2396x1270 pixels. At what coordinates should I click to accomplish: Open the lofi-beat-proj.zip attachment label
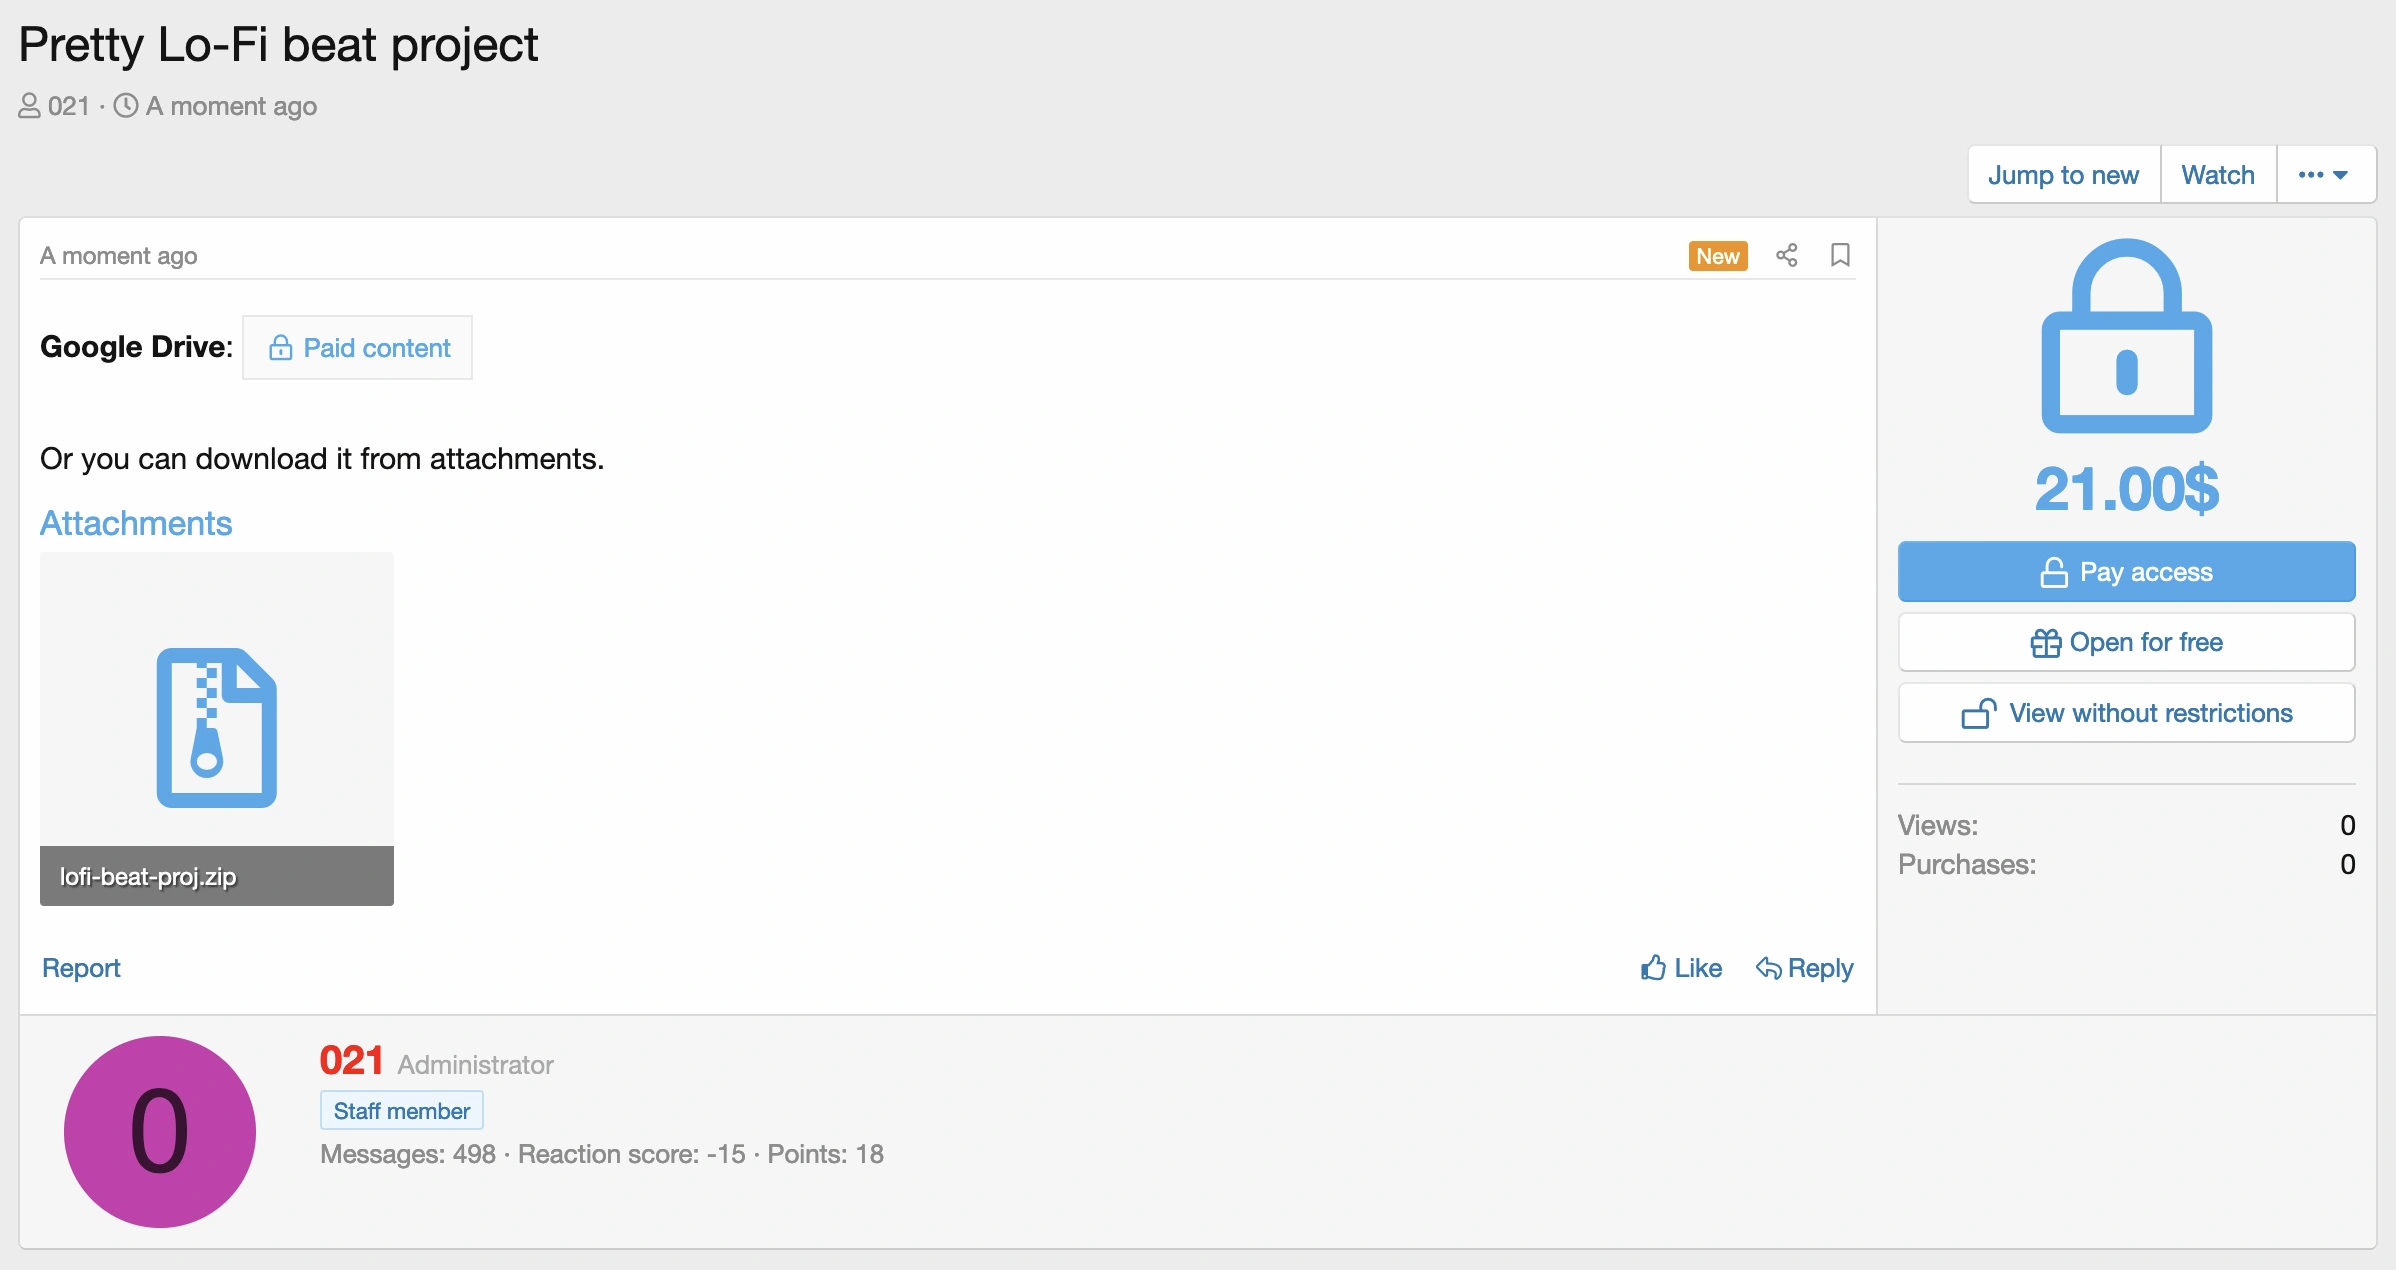(x=148, y=877)
